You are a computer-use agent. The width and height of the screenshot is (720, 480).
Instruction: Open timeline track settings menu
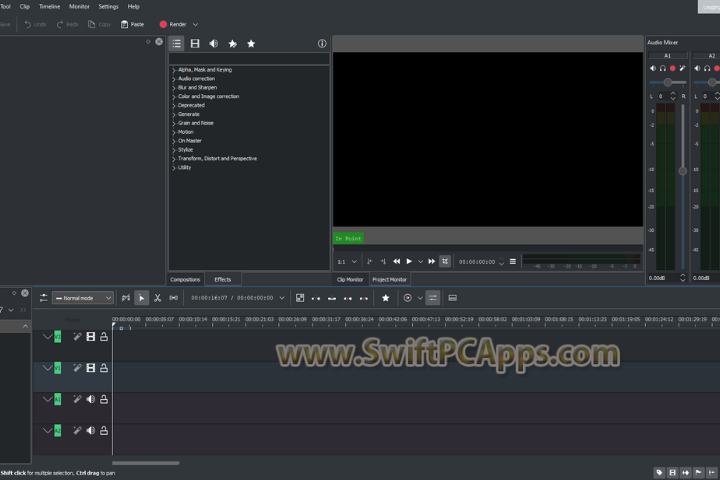[x=44, y=298]
